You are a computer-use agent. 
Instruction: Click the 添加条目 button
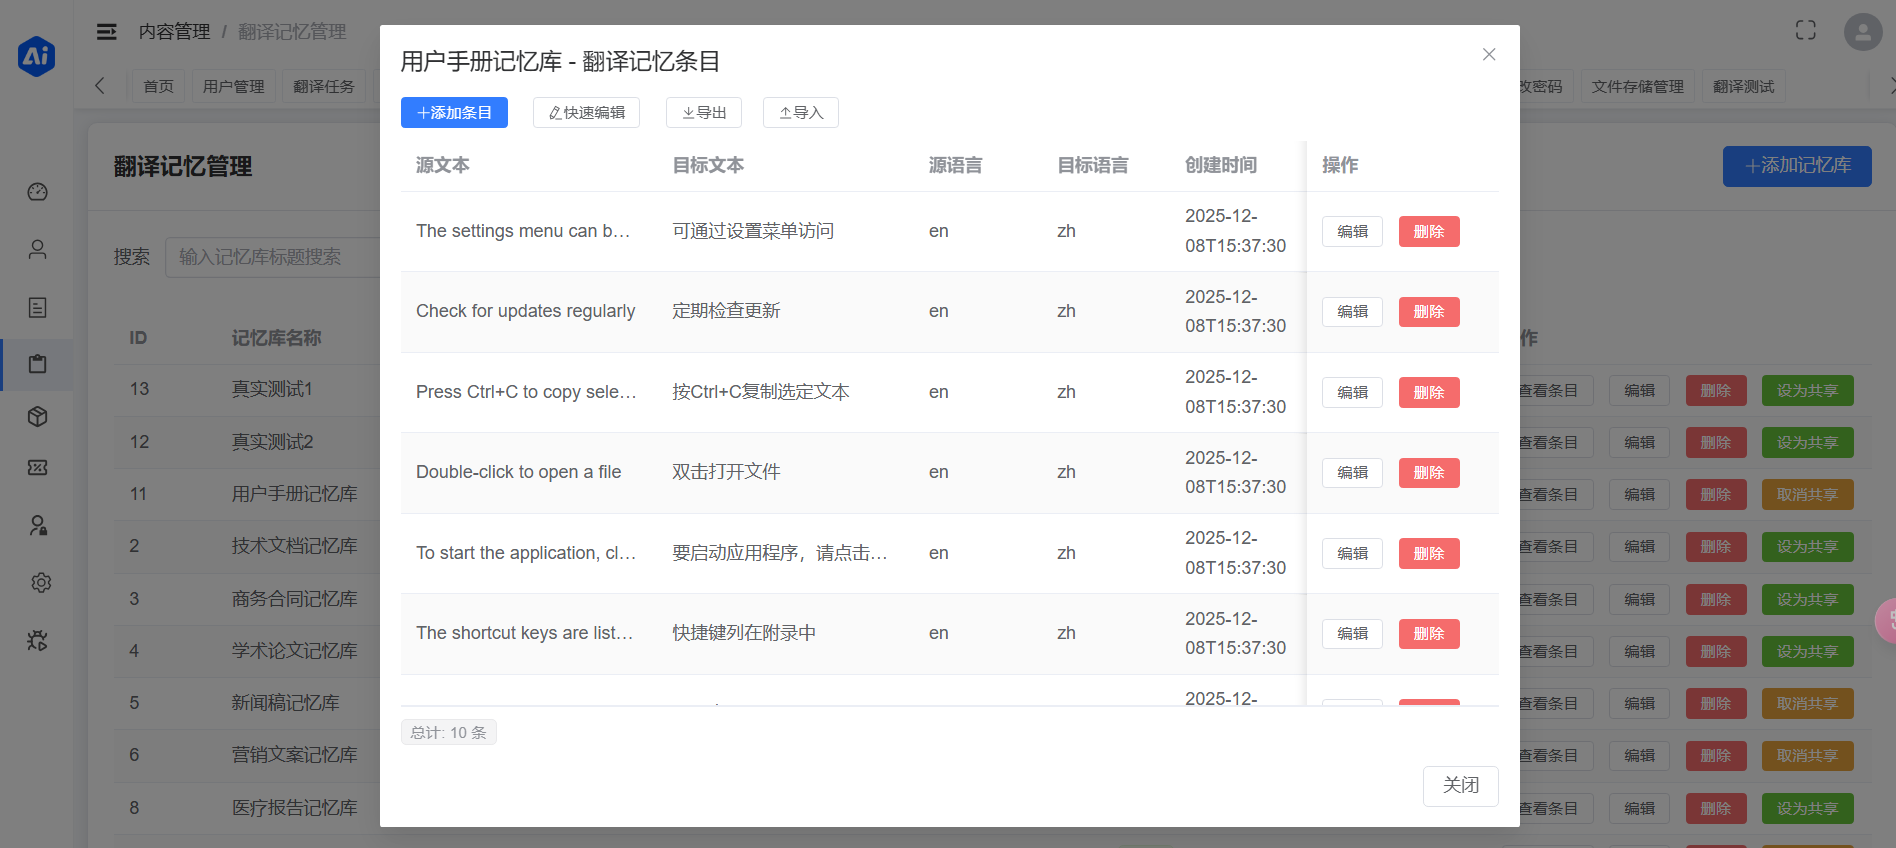pyautogui.click(x=454, y=113)
